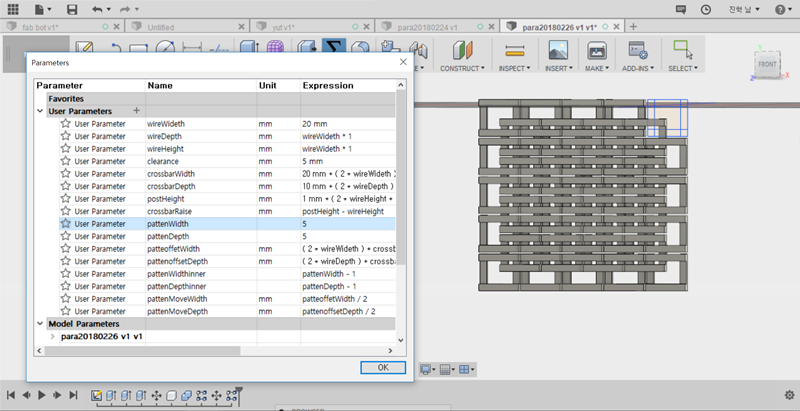
Task: Toggle favorite star for clearance parameter
Action: (x=66, y=161)
